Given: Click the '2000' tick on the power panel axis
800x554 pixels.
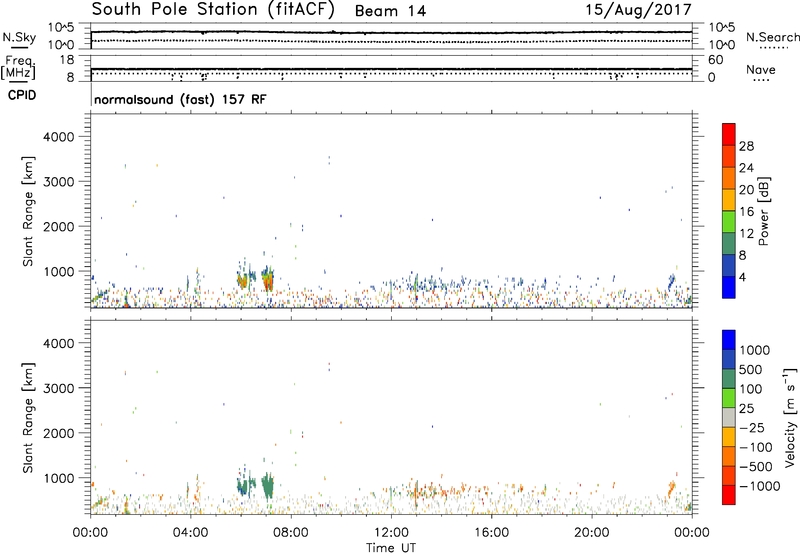Looking at the screenshot, I should (58, 226).
